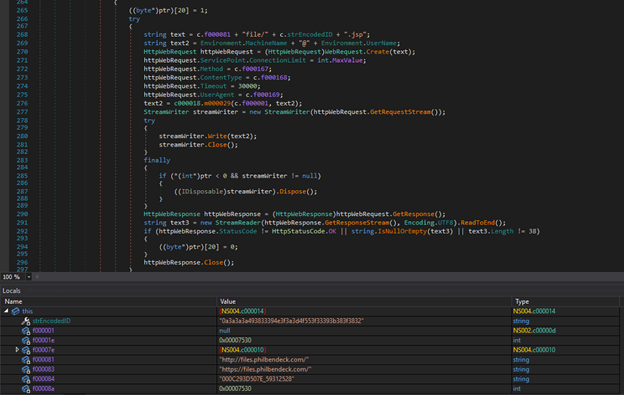Click the Locals panel title

pyautogui.click(x=11, y=291)
